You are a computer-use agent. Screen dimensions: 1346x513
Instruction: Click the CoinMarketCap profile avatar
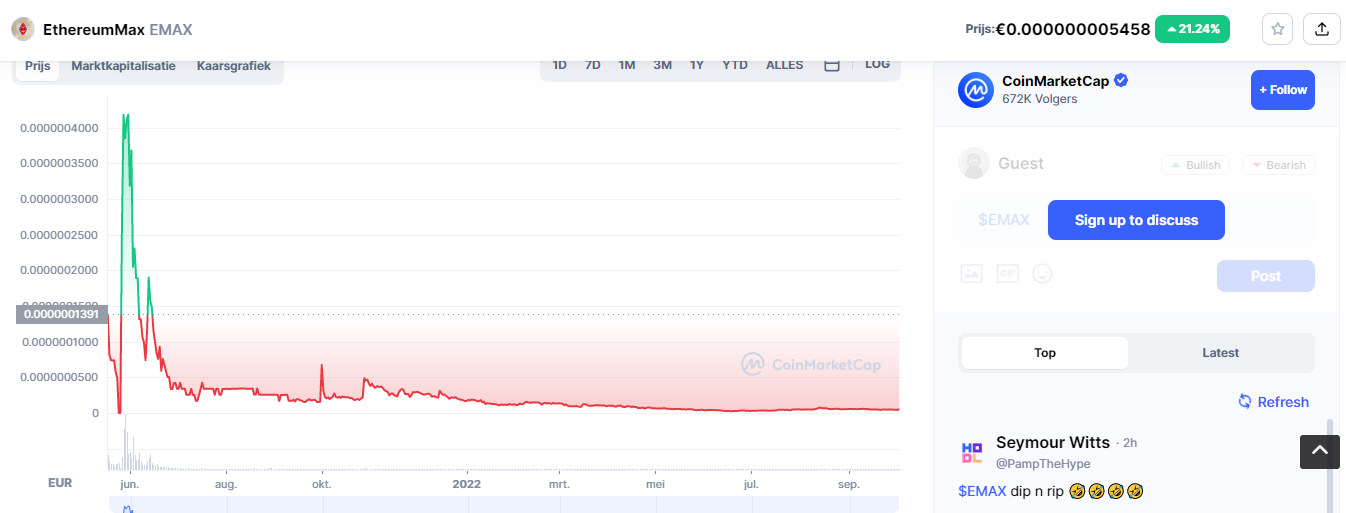pos(974,90)
